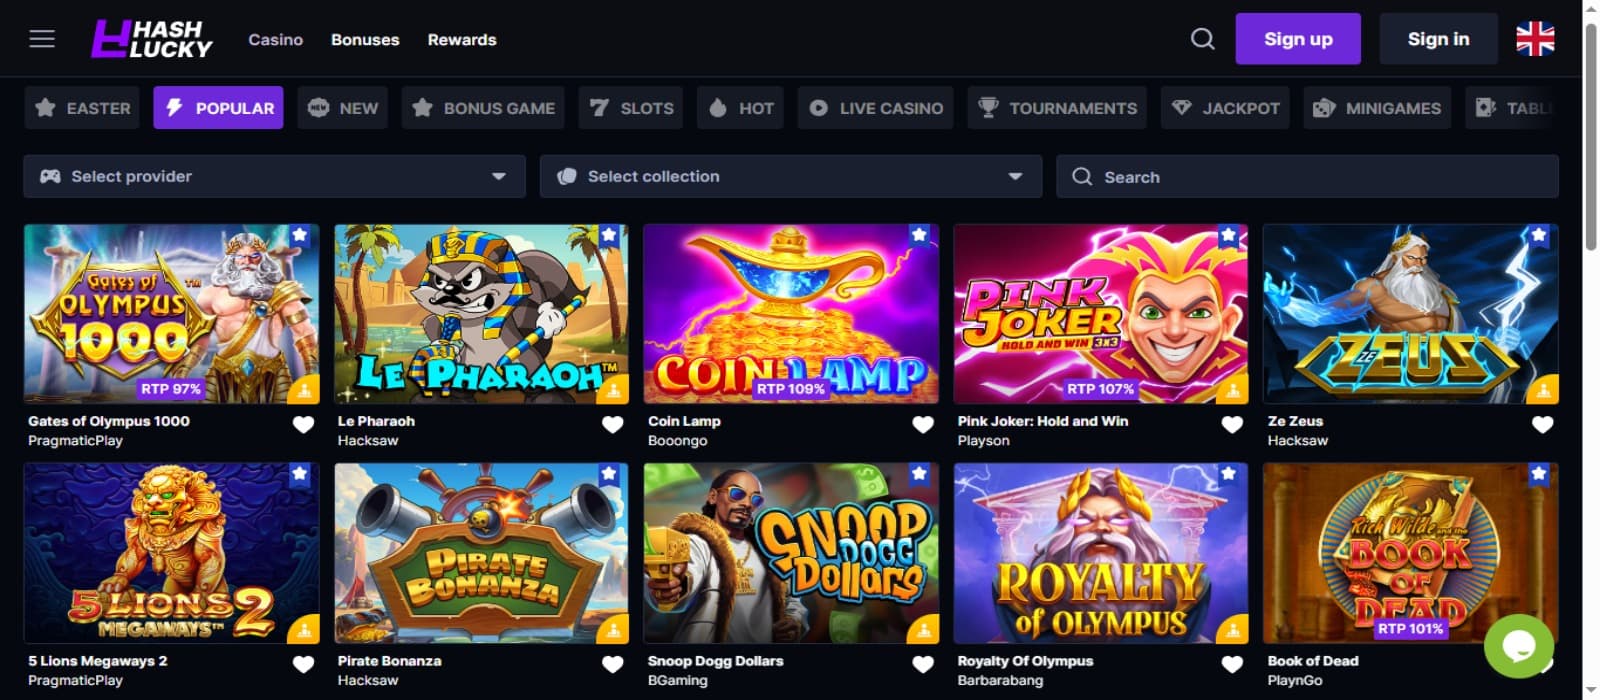1600x700 pixels.
Task: Favorite Gates of Olympus 1000 heart
Action: 303,425
